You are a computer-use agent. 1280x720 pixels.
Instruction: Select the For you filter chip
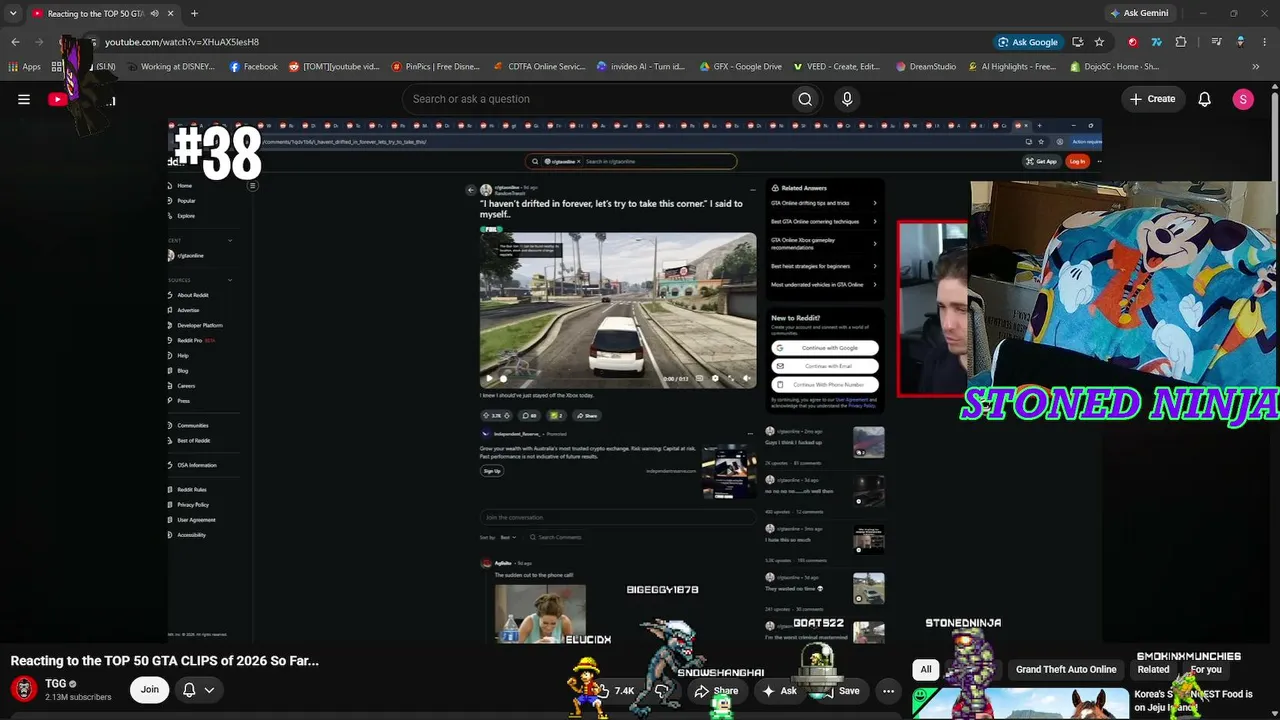(1206, 670)
